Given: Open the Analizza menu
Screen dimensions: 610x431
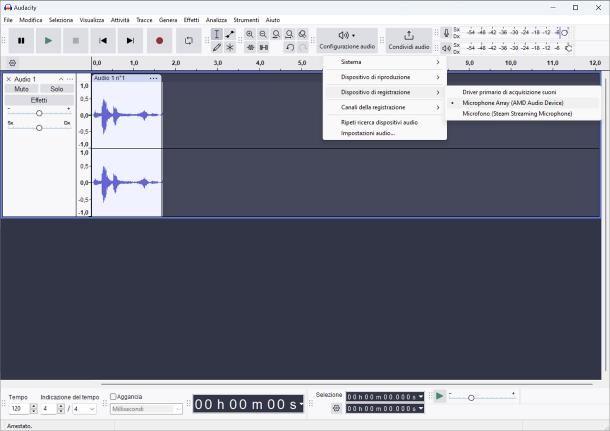Looking at the screenshot, I should (x=216, y=20).
